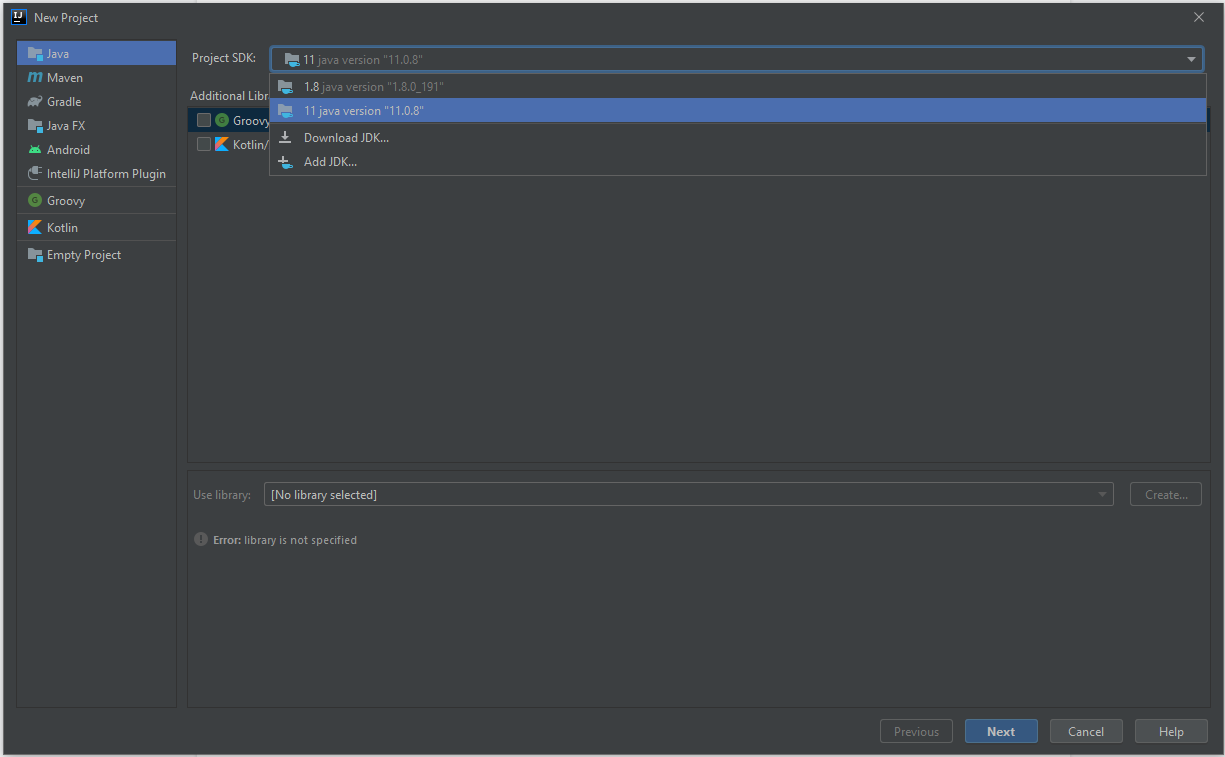Click the IntelliJ IDEA title bar icon

18,17
